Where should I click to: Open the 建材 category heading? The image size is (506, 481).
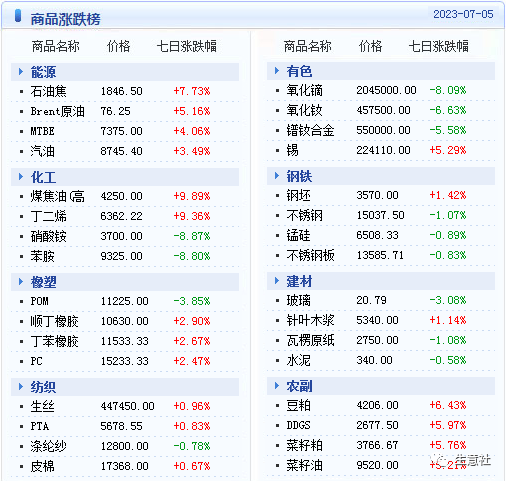(299, 281)
